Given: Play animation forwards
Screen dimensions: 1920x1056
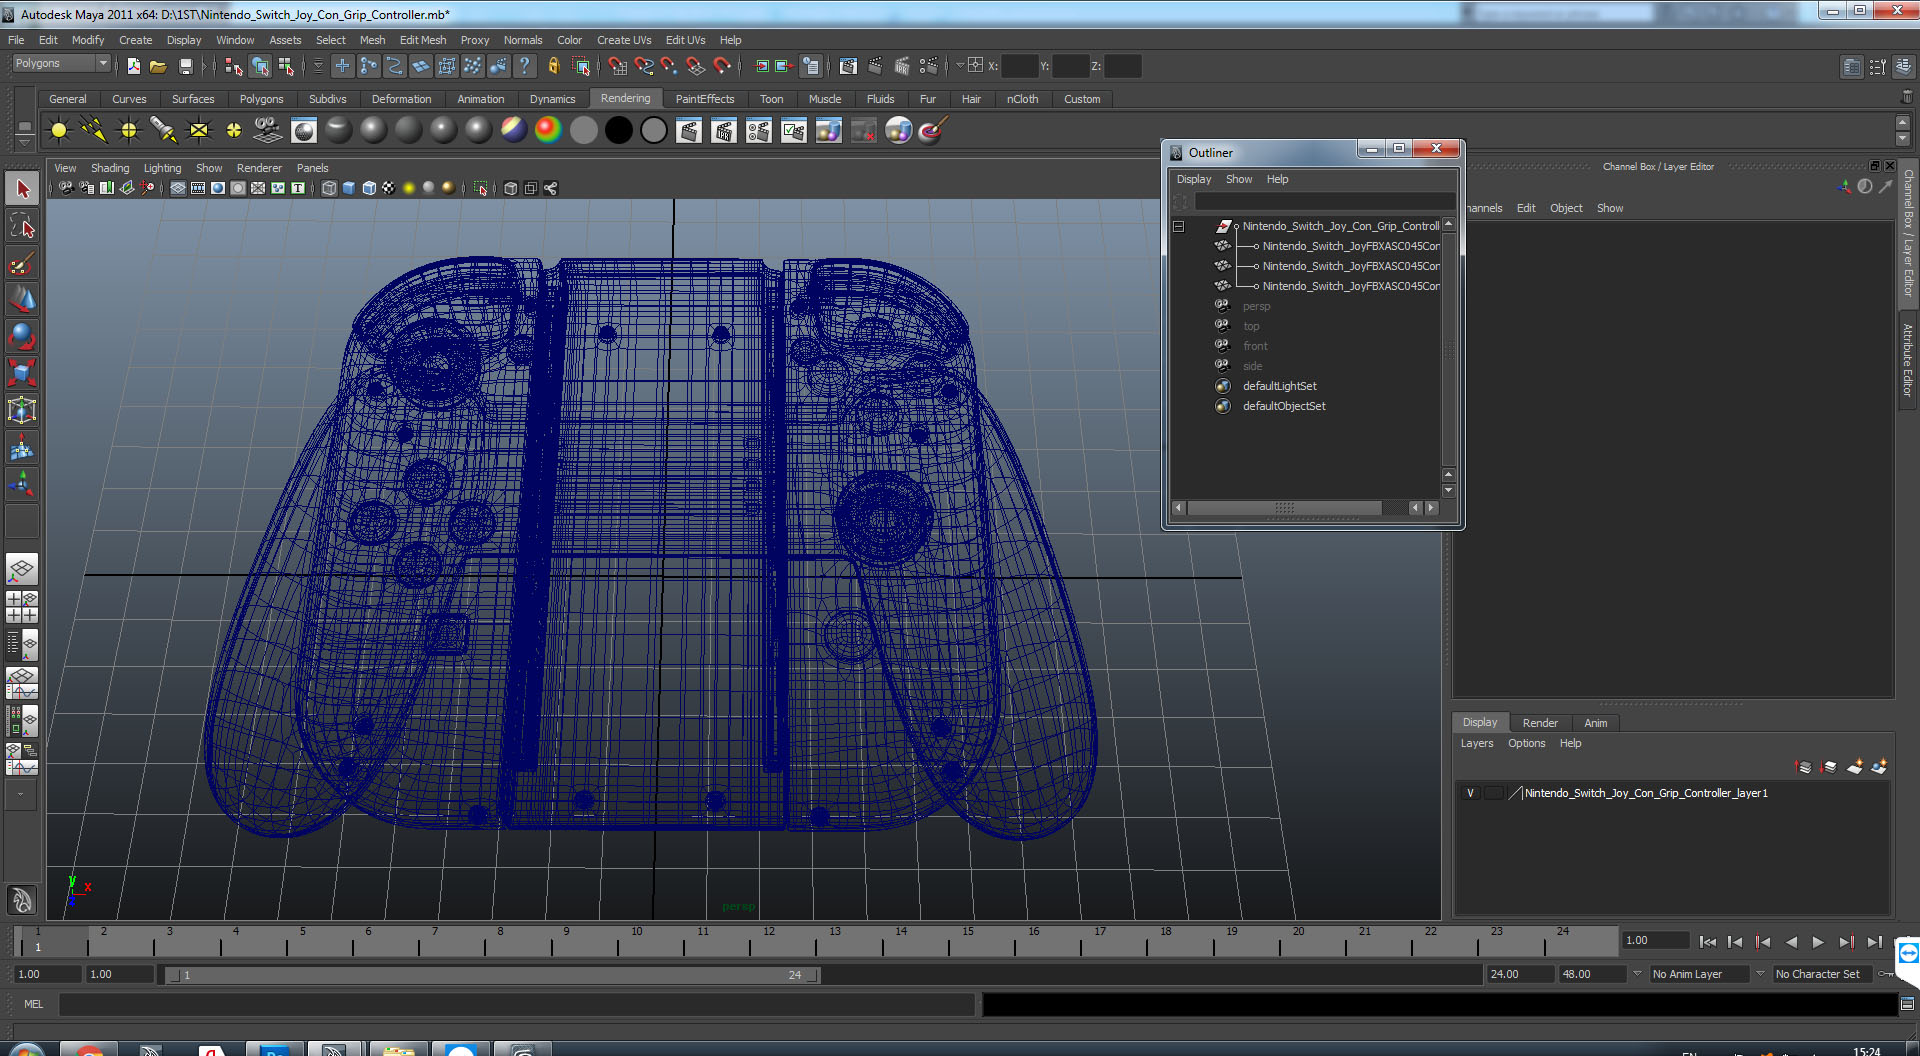Looking at the screenshot, I should click(x=1818, y=942).
